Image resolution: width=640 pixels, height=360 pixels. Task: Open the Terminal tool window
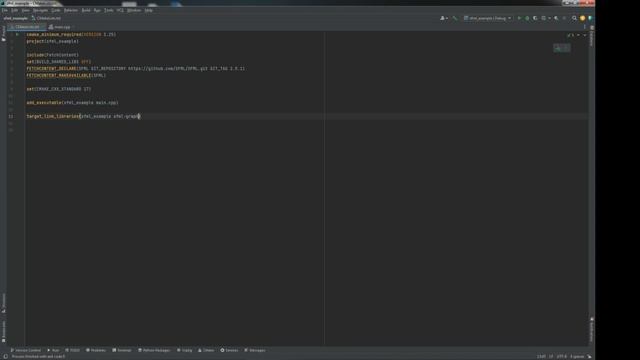(122, 350)
